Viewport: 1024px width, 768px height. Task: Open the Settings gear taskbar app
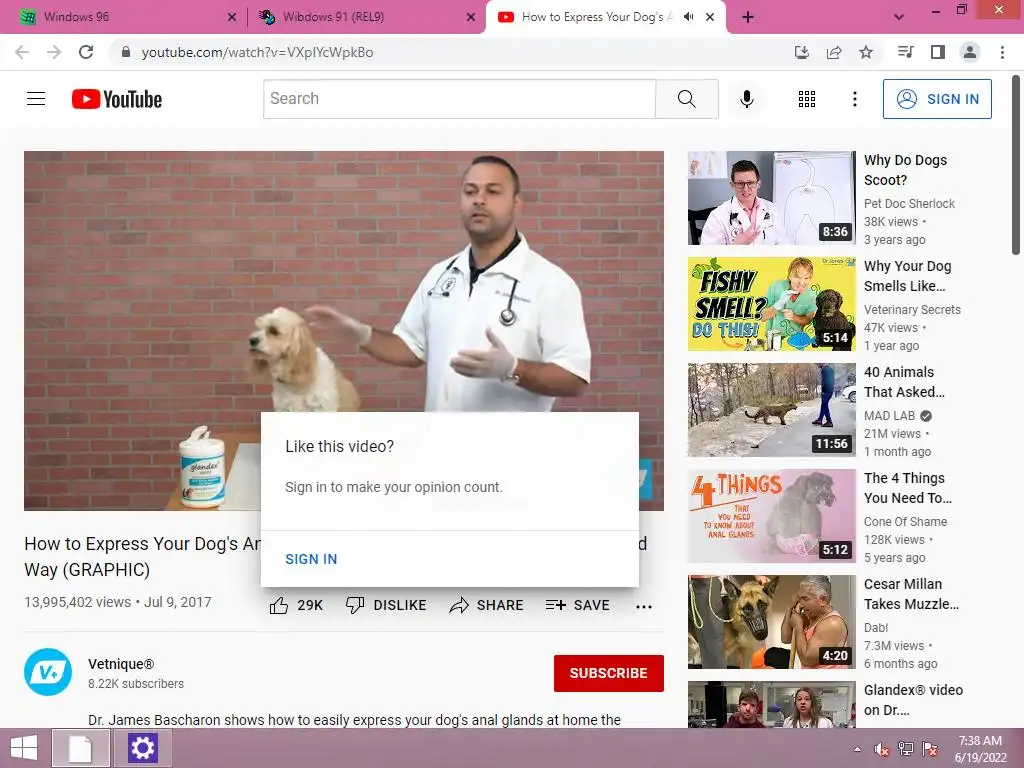click(x=142, y=748)
